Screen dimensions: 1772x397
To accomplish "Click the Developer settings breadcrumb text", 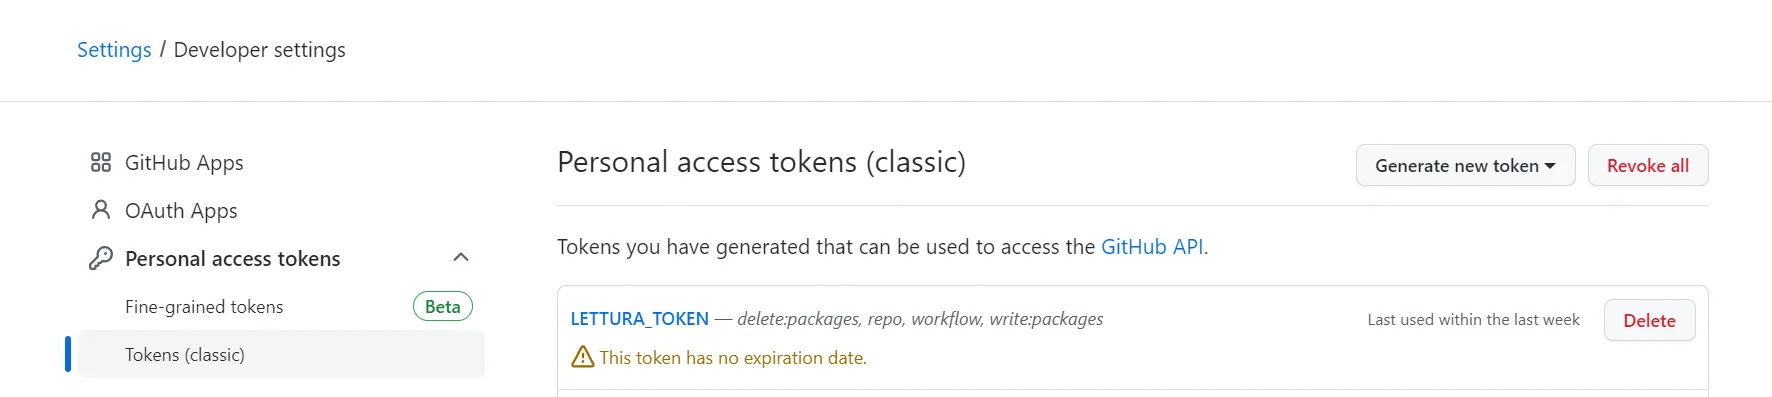I will pyautogui.click(x=260, y=50).
